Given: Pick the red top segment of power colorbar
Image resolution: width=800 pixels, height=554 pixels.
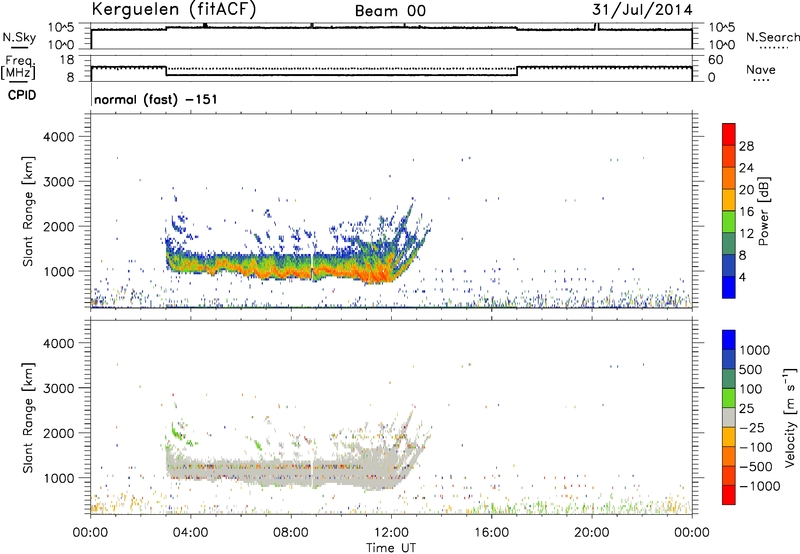Looking at the screenshot, I should [729, 135].
